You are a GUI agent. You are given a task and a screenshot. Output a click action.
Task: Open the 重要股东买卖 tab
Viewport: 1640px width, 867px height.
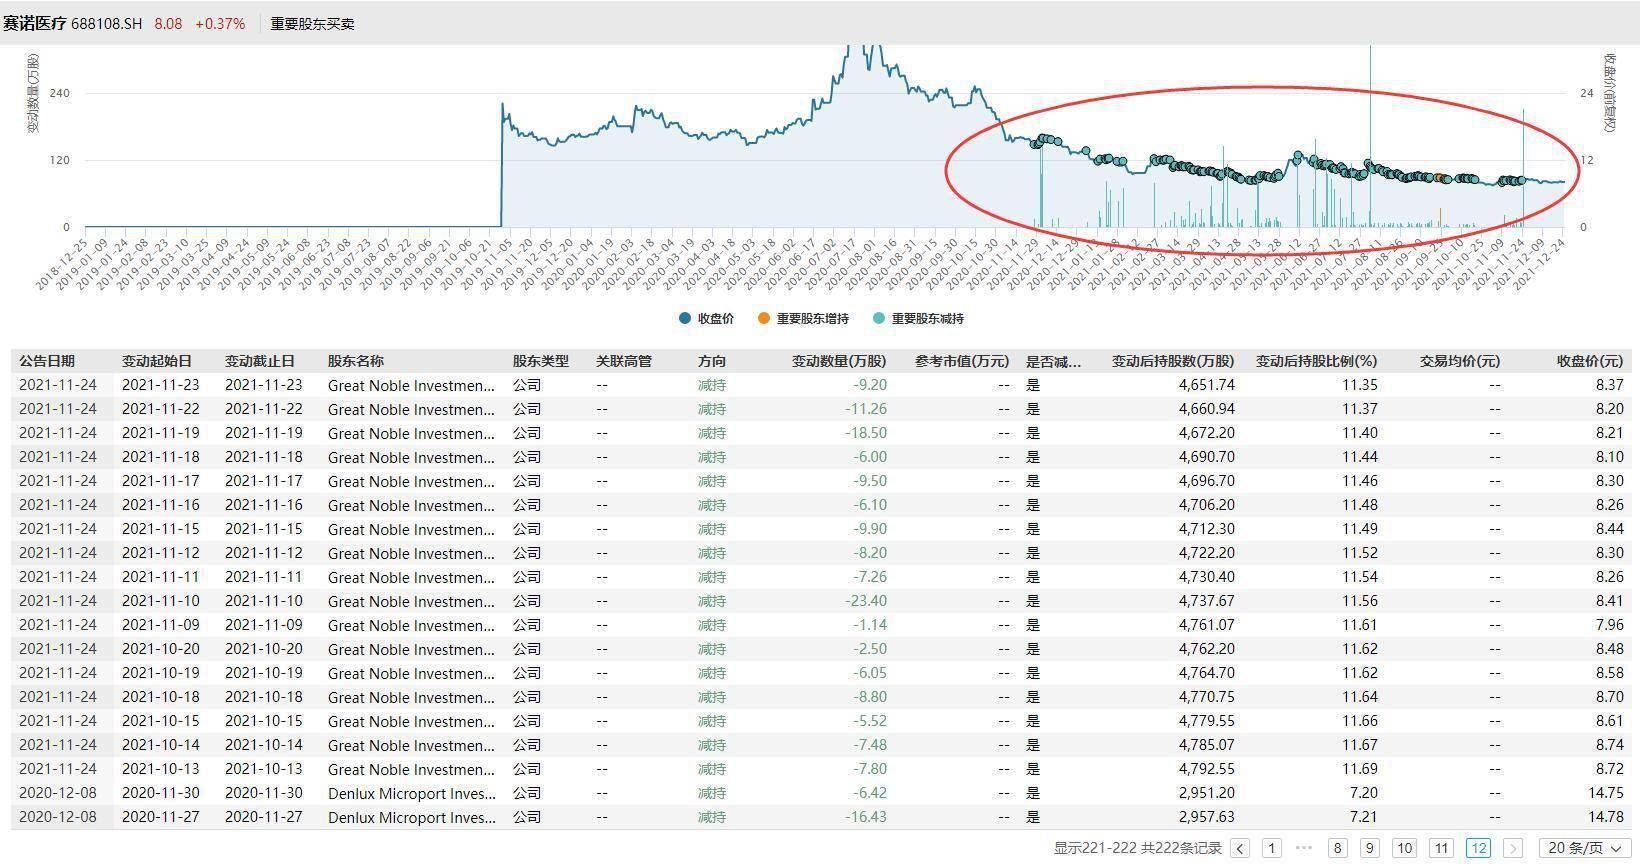tap(312, 24)
